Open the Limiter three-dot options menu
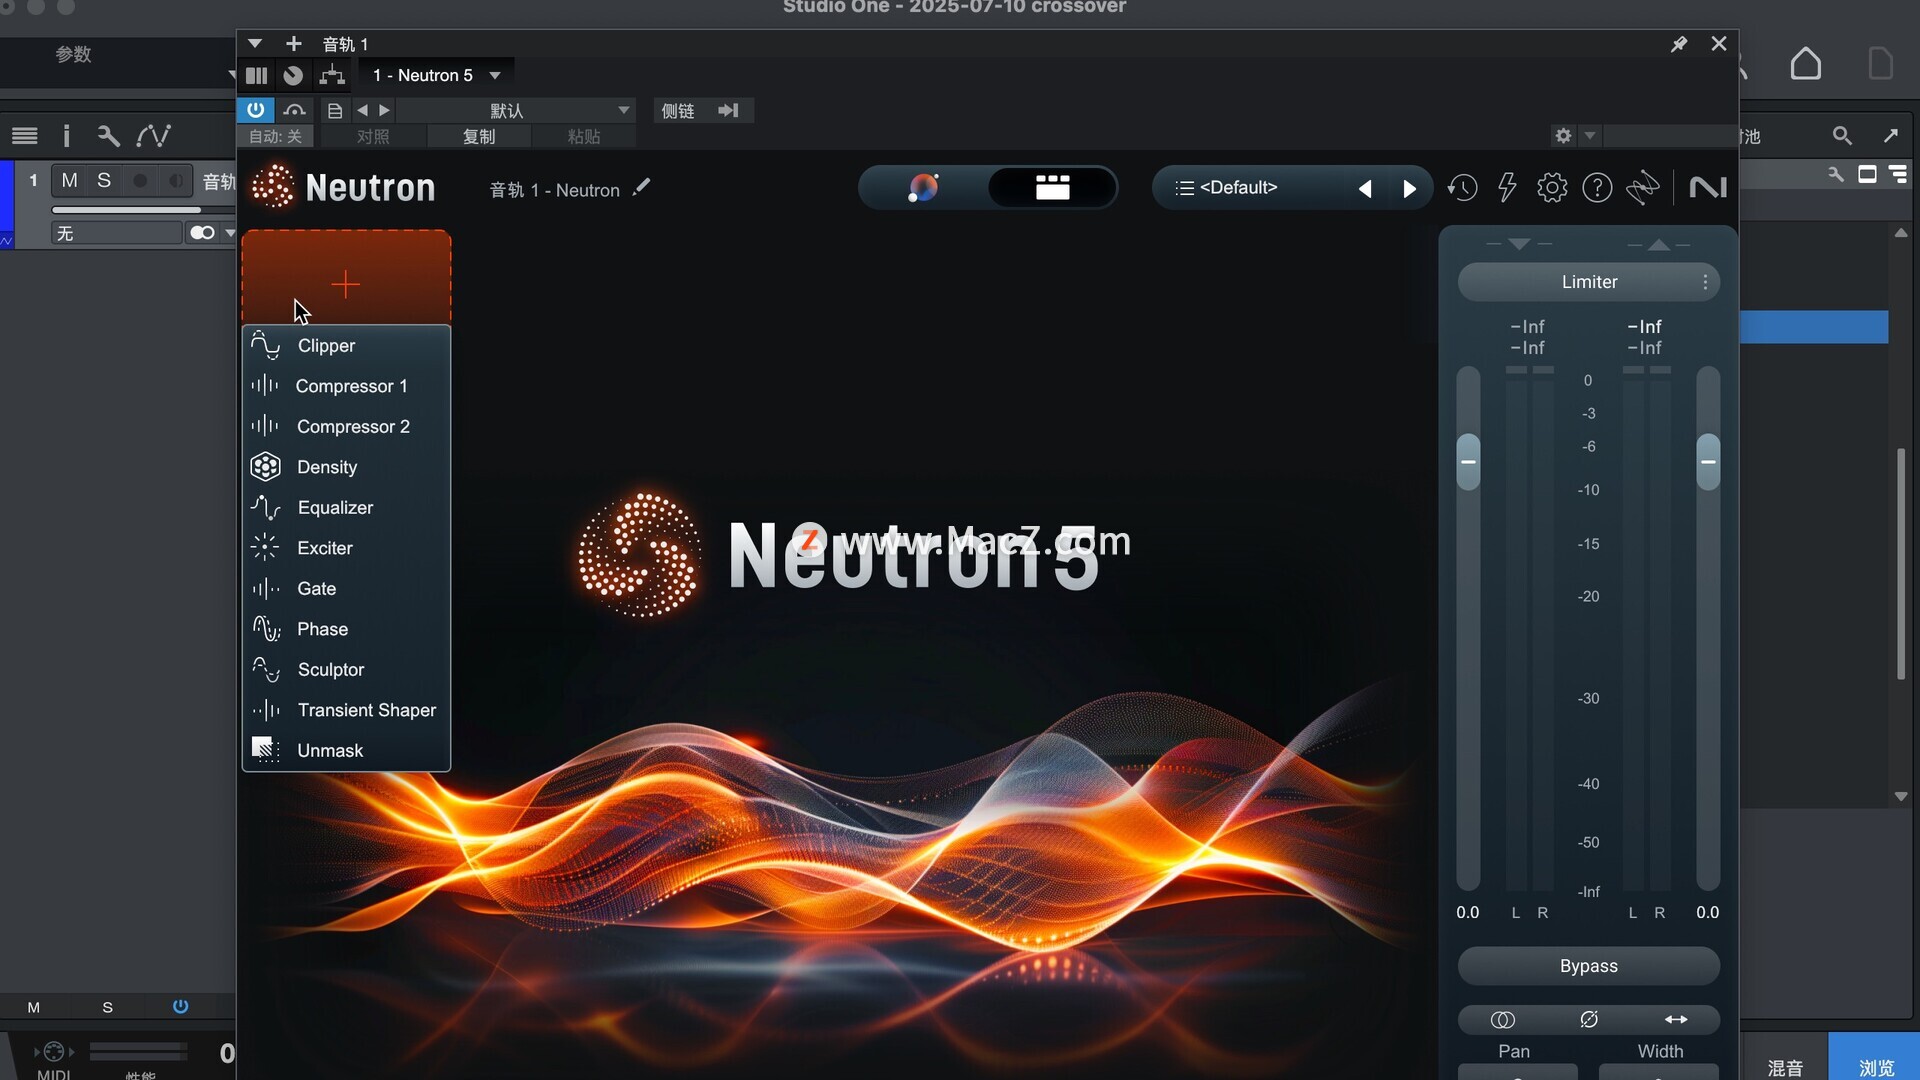 [1705, 282]
